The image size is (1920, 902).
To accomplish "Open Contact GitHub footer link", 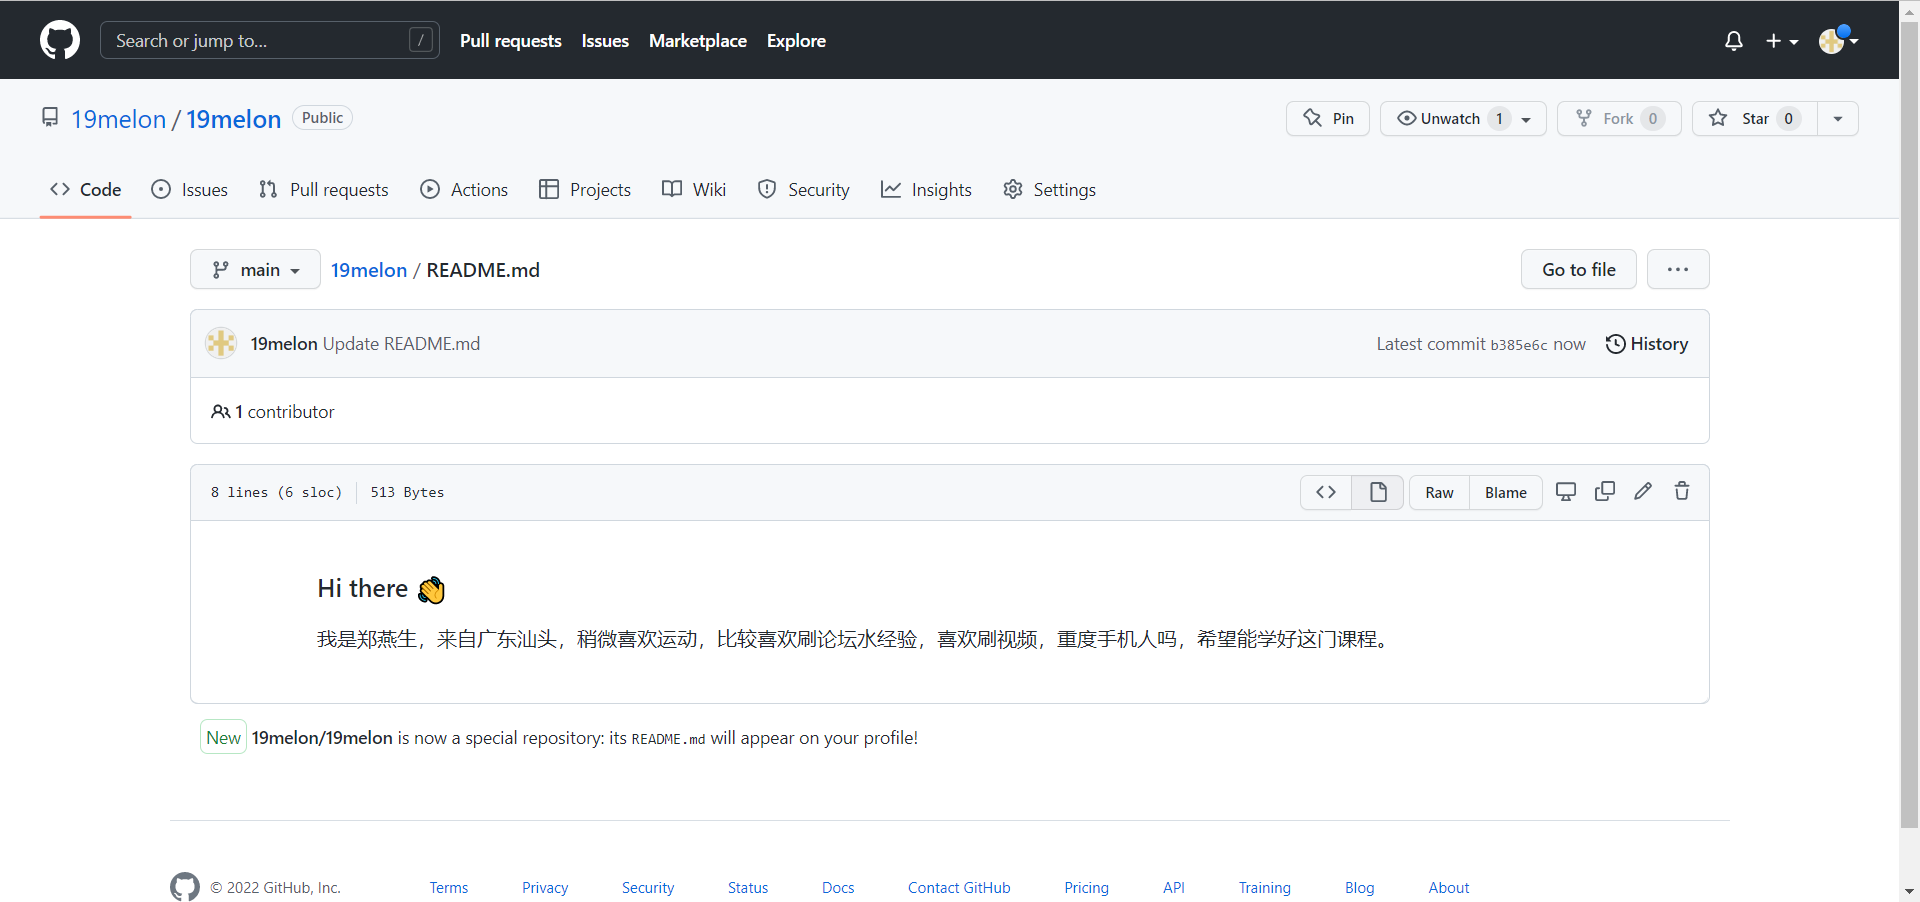I will (959, 888).
